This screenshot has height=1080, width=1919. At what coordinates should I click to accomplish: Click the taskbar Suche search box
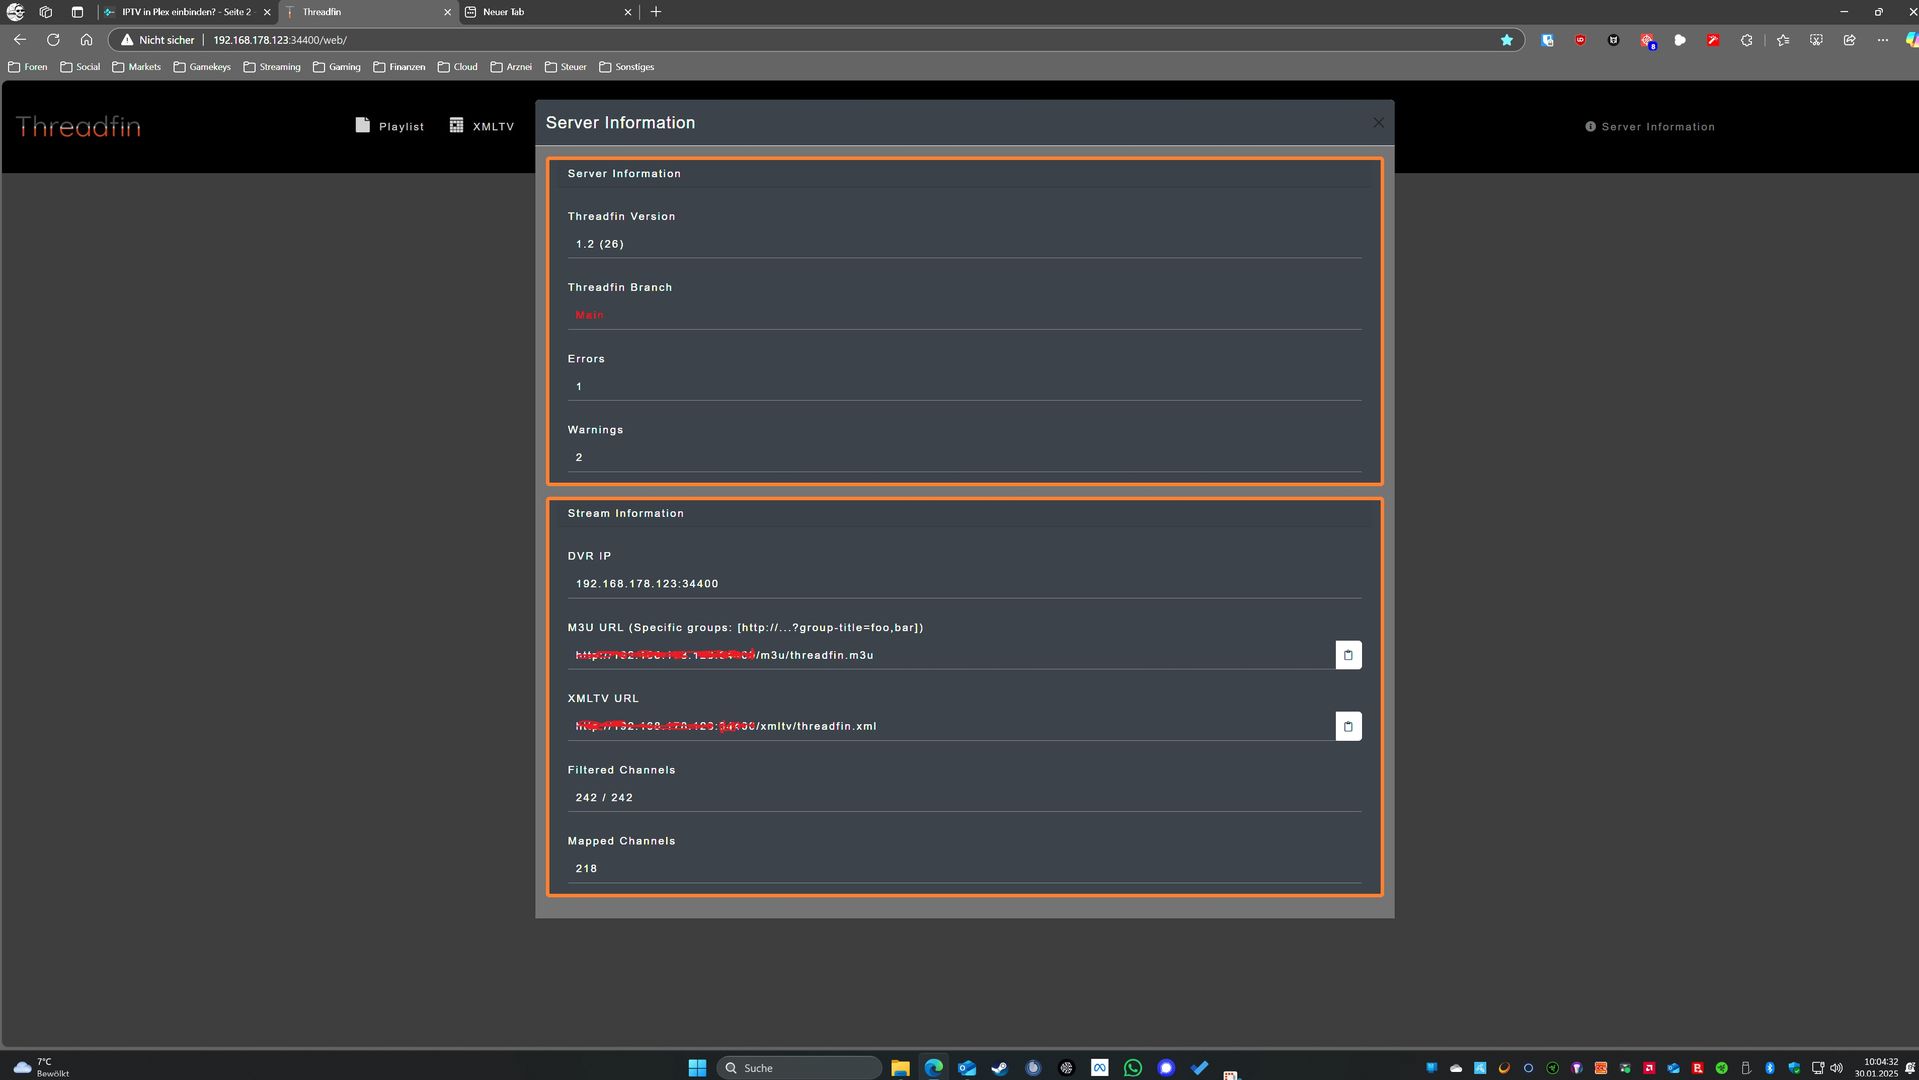(x=800, y=1068)
